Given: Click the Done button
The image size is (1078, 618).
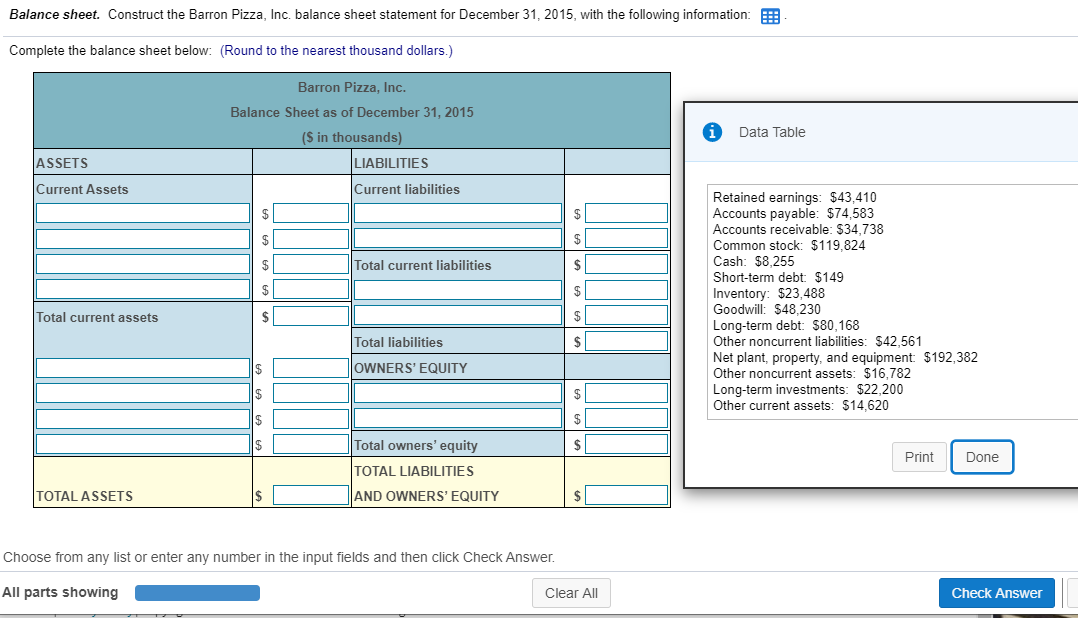Looking at the screenshot, I should [981, 456].
